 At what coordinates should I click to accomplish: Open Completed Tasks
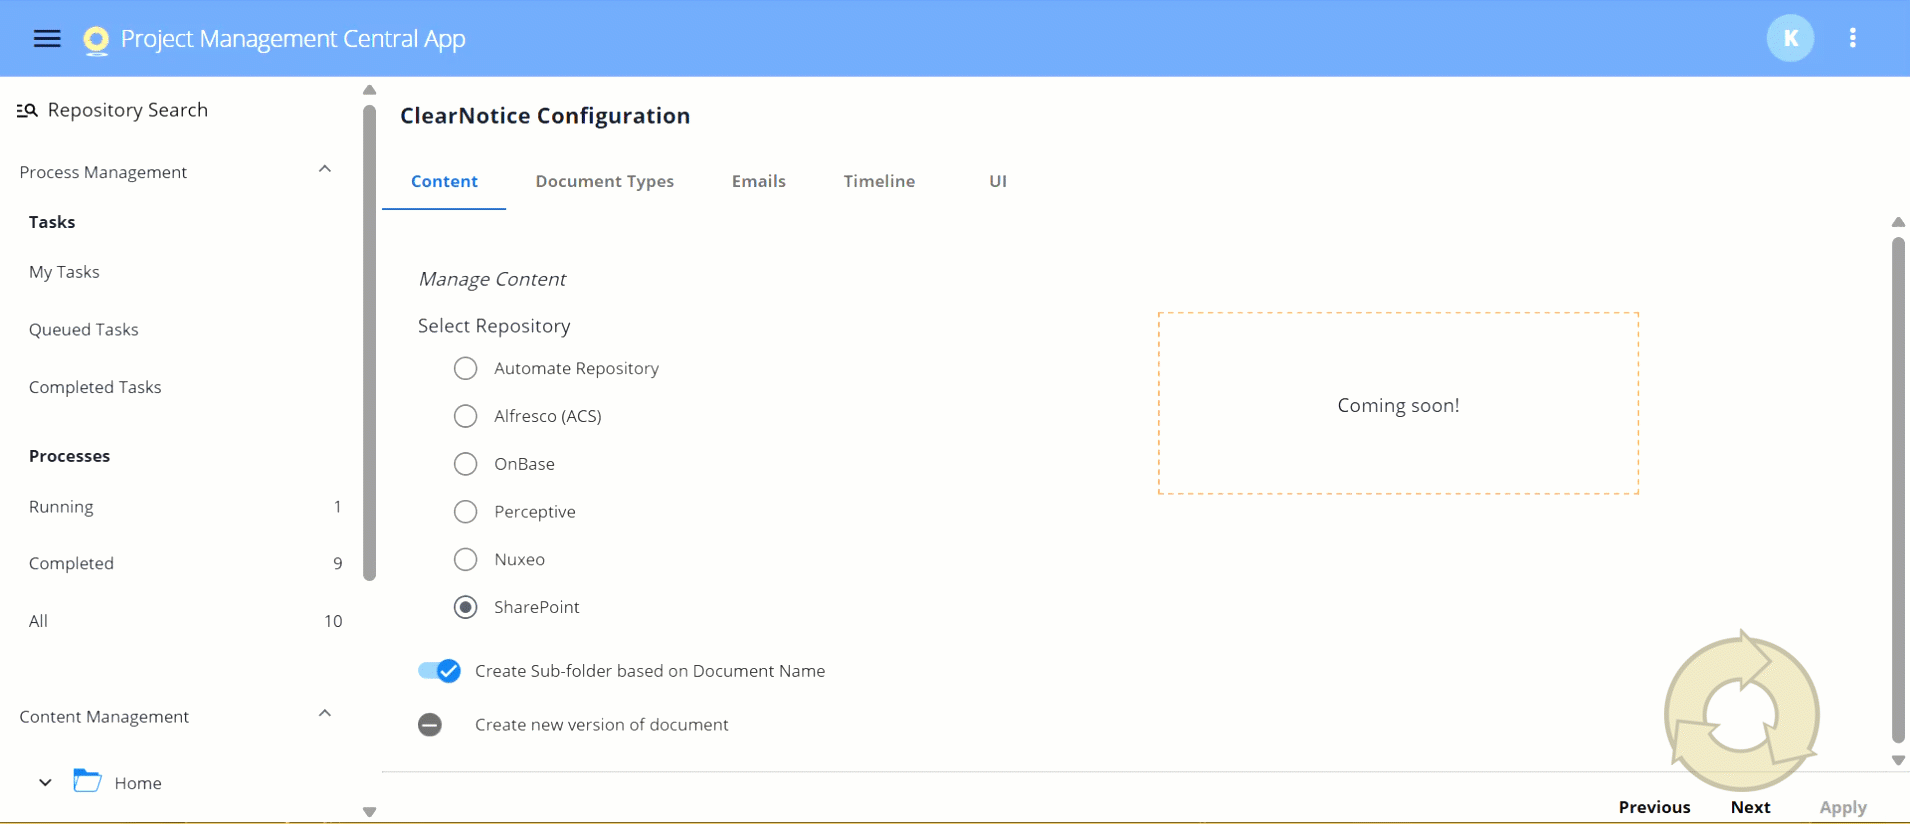[x=95, y=387]
